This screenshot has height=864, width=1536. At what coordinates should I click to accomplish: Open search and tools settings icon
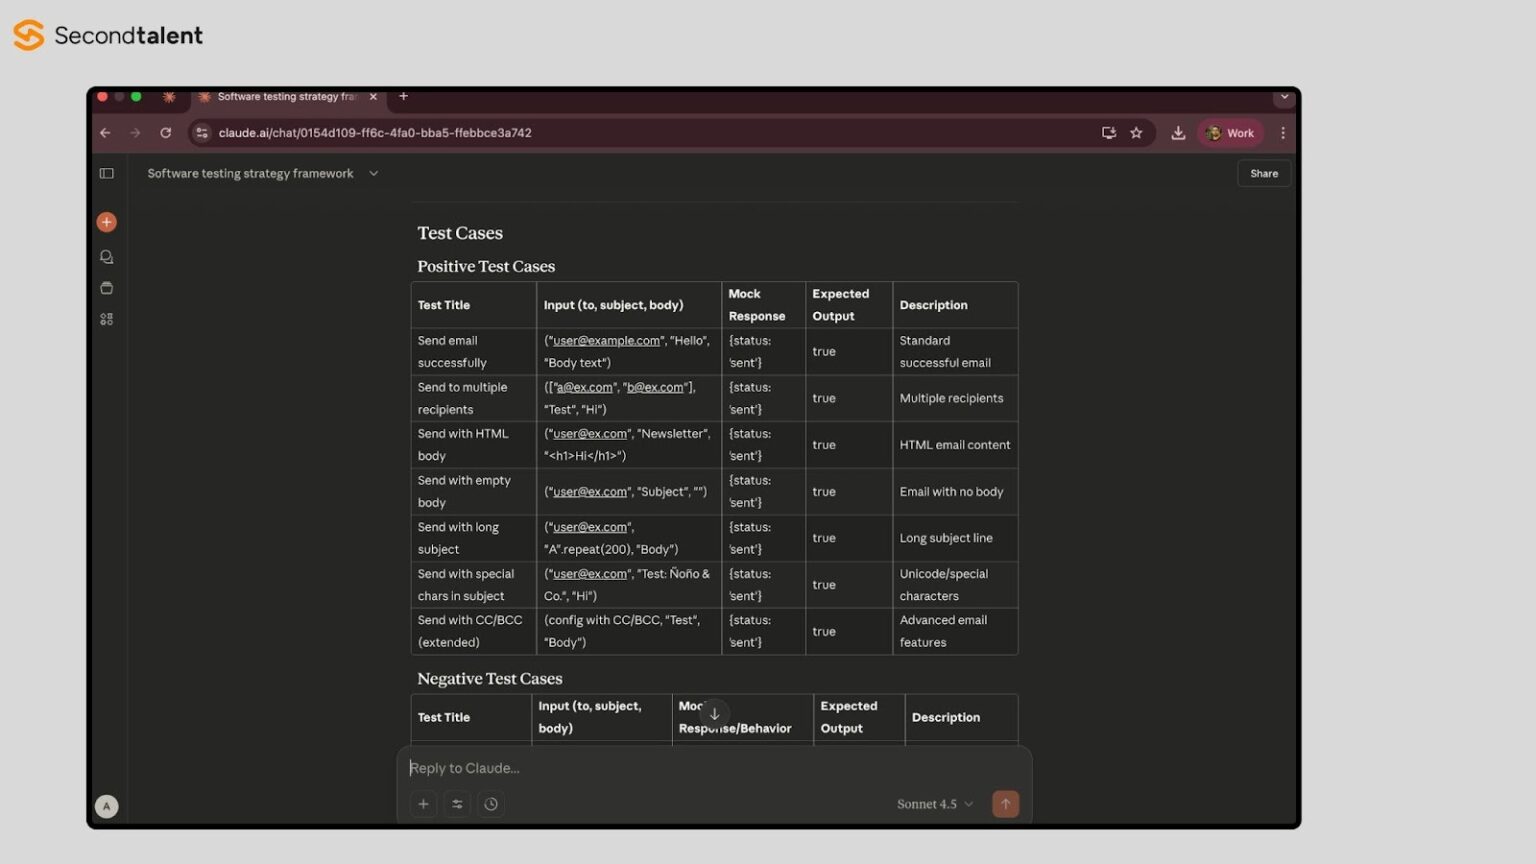click(x=457, y=804)
